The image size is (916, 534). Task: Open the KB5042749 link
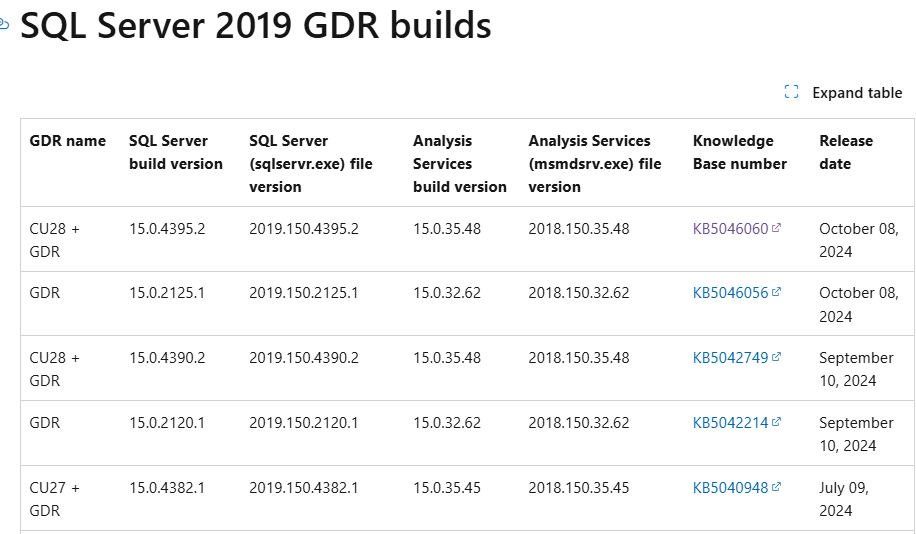click(x=730, y=358)
